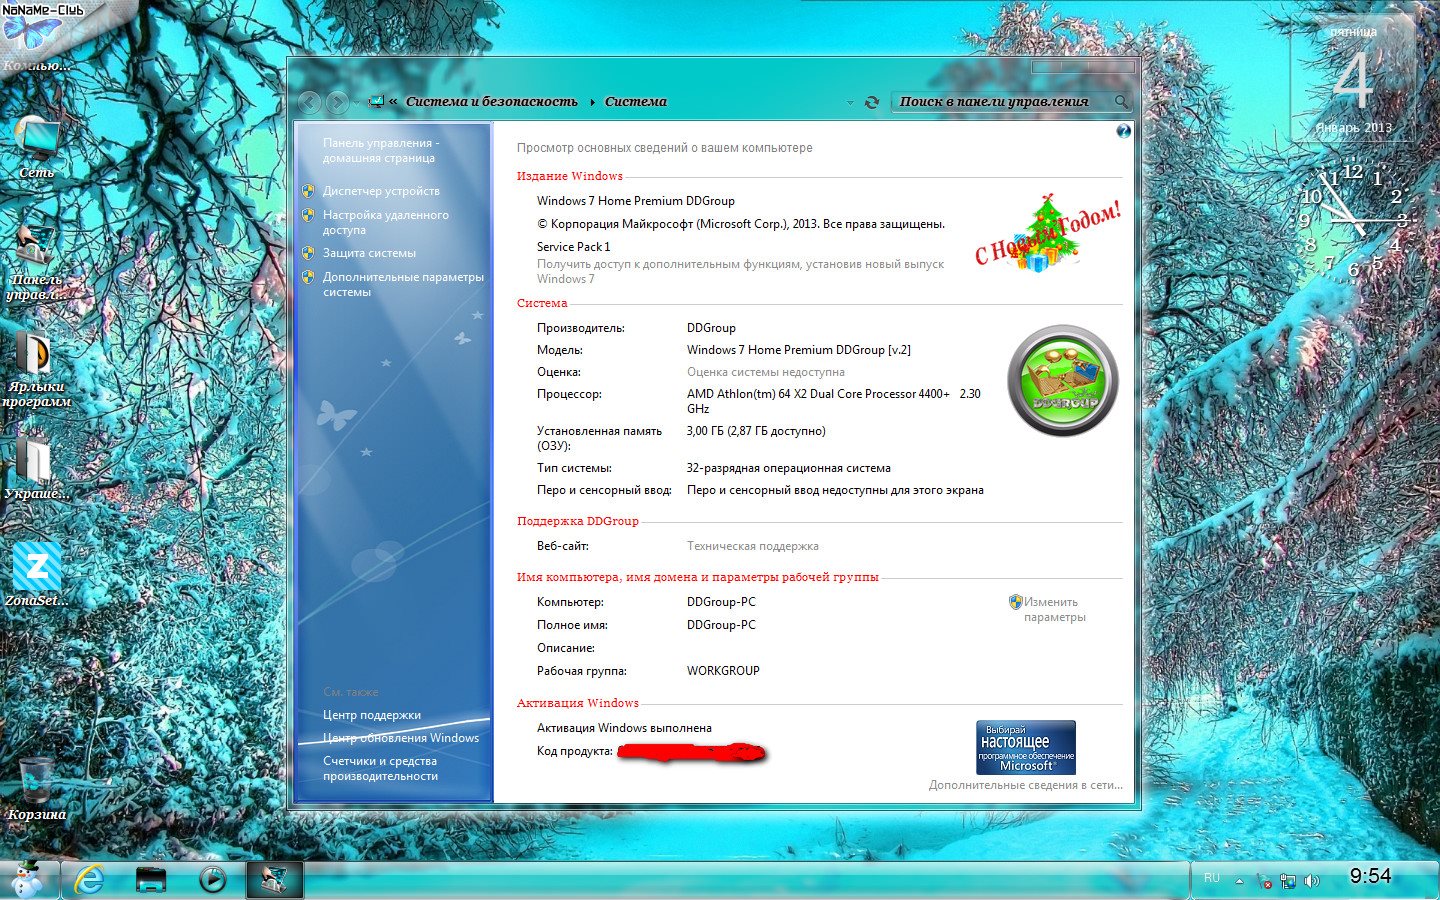Open Панель управления домашняя страница link

click(380, 150)
